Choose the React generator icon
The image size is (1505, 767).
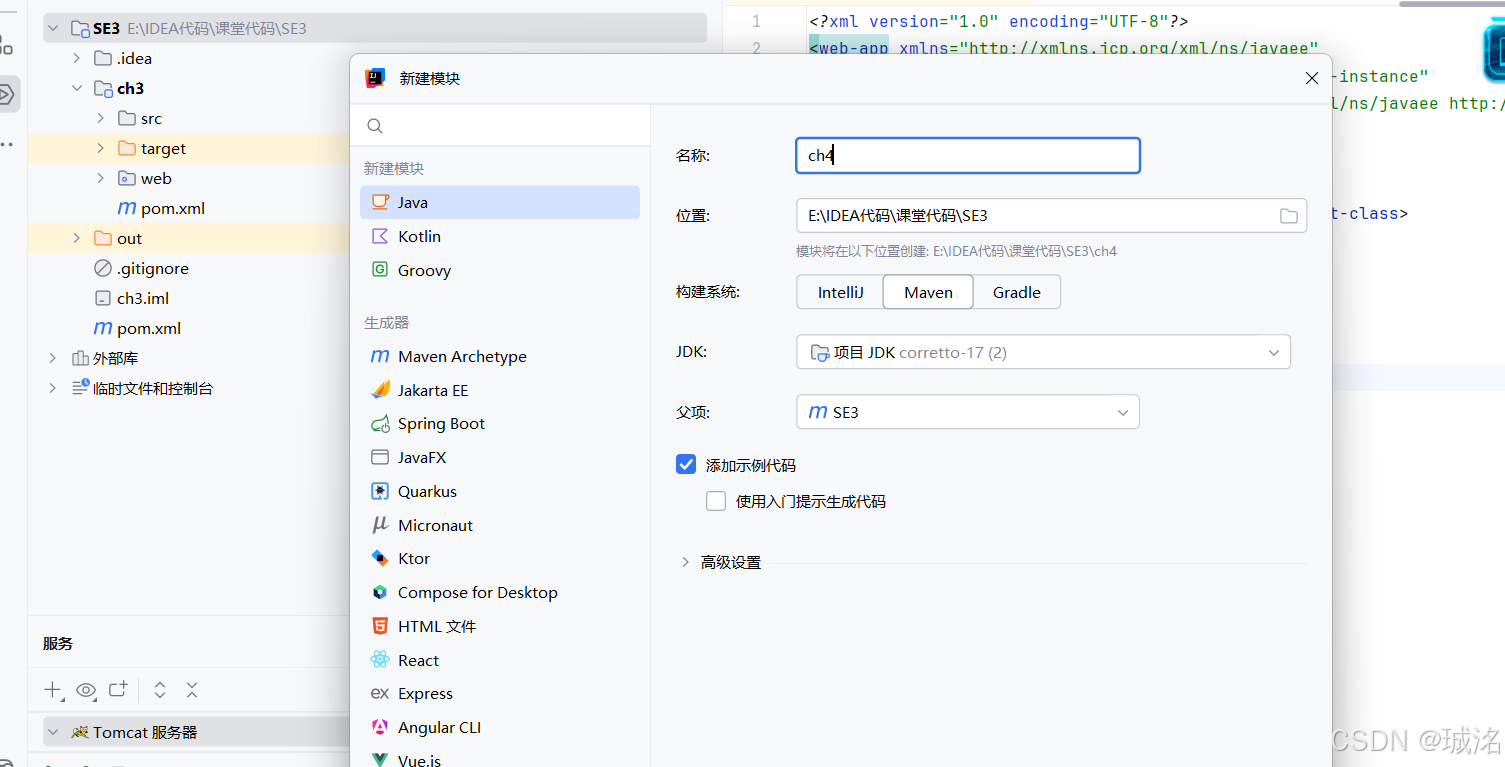click(380, 660)
